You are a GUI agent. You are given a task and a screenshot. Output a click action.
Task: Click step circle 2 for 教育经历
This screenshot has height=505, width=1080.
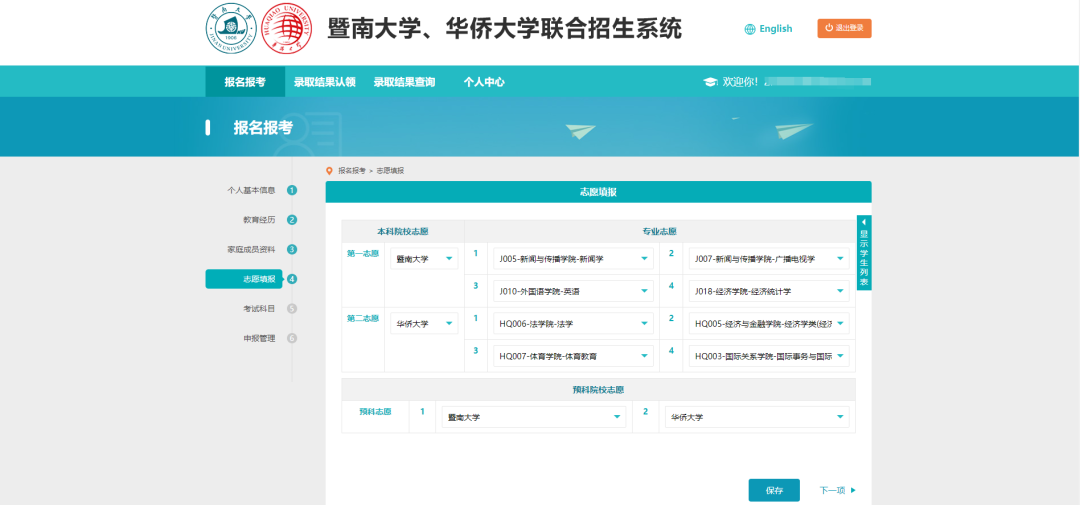point(292,220)
